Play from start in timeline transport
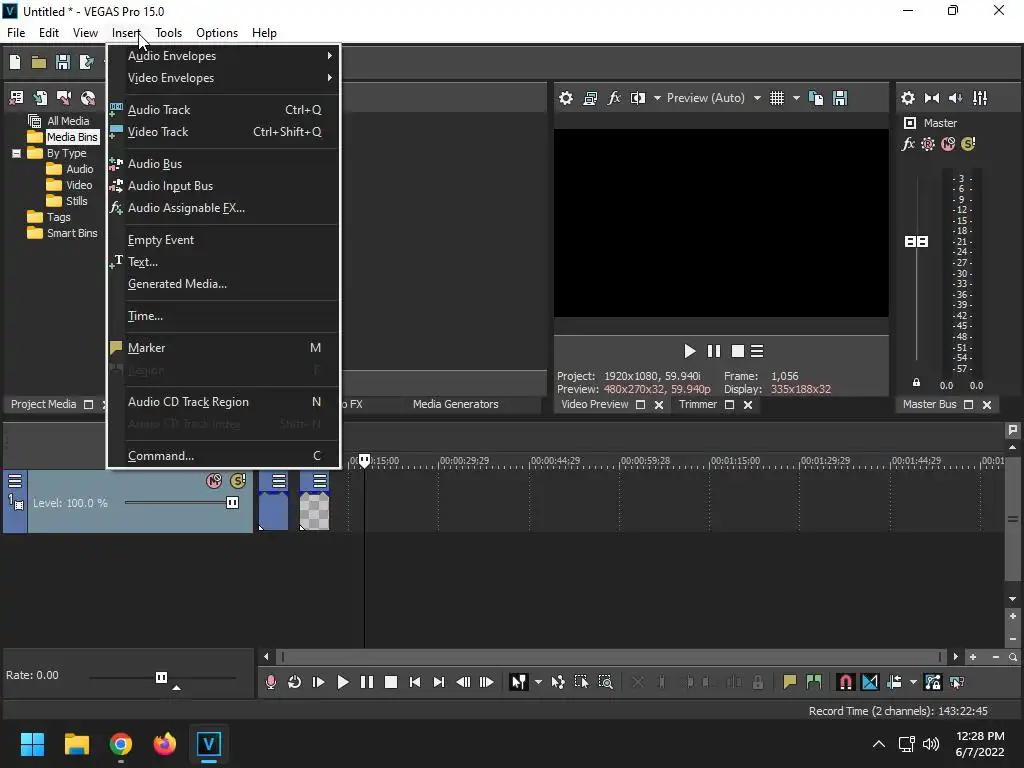The height and width of the screenshot is (768, 1024). 319,682
